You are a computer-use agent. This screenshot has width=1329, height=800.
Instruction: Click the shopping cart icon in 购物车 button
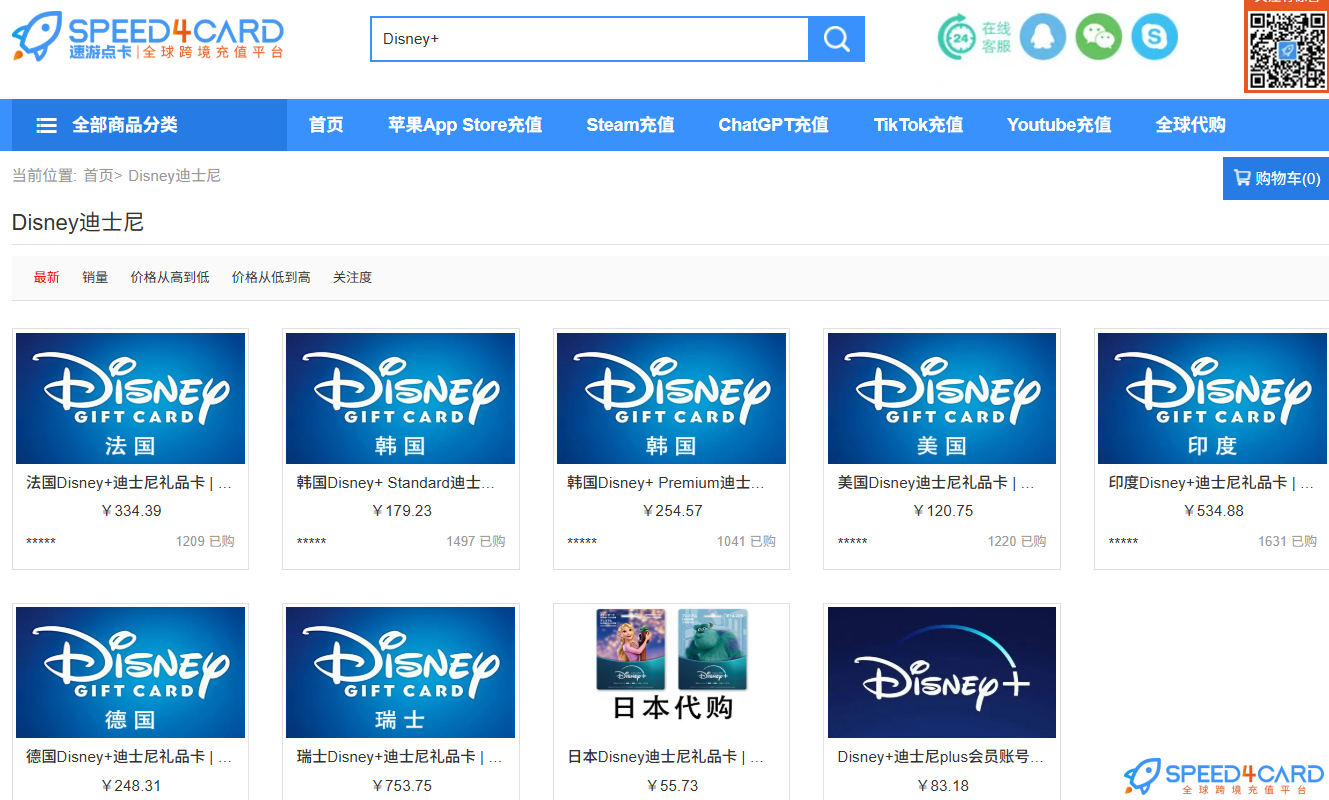(1242, 178)
